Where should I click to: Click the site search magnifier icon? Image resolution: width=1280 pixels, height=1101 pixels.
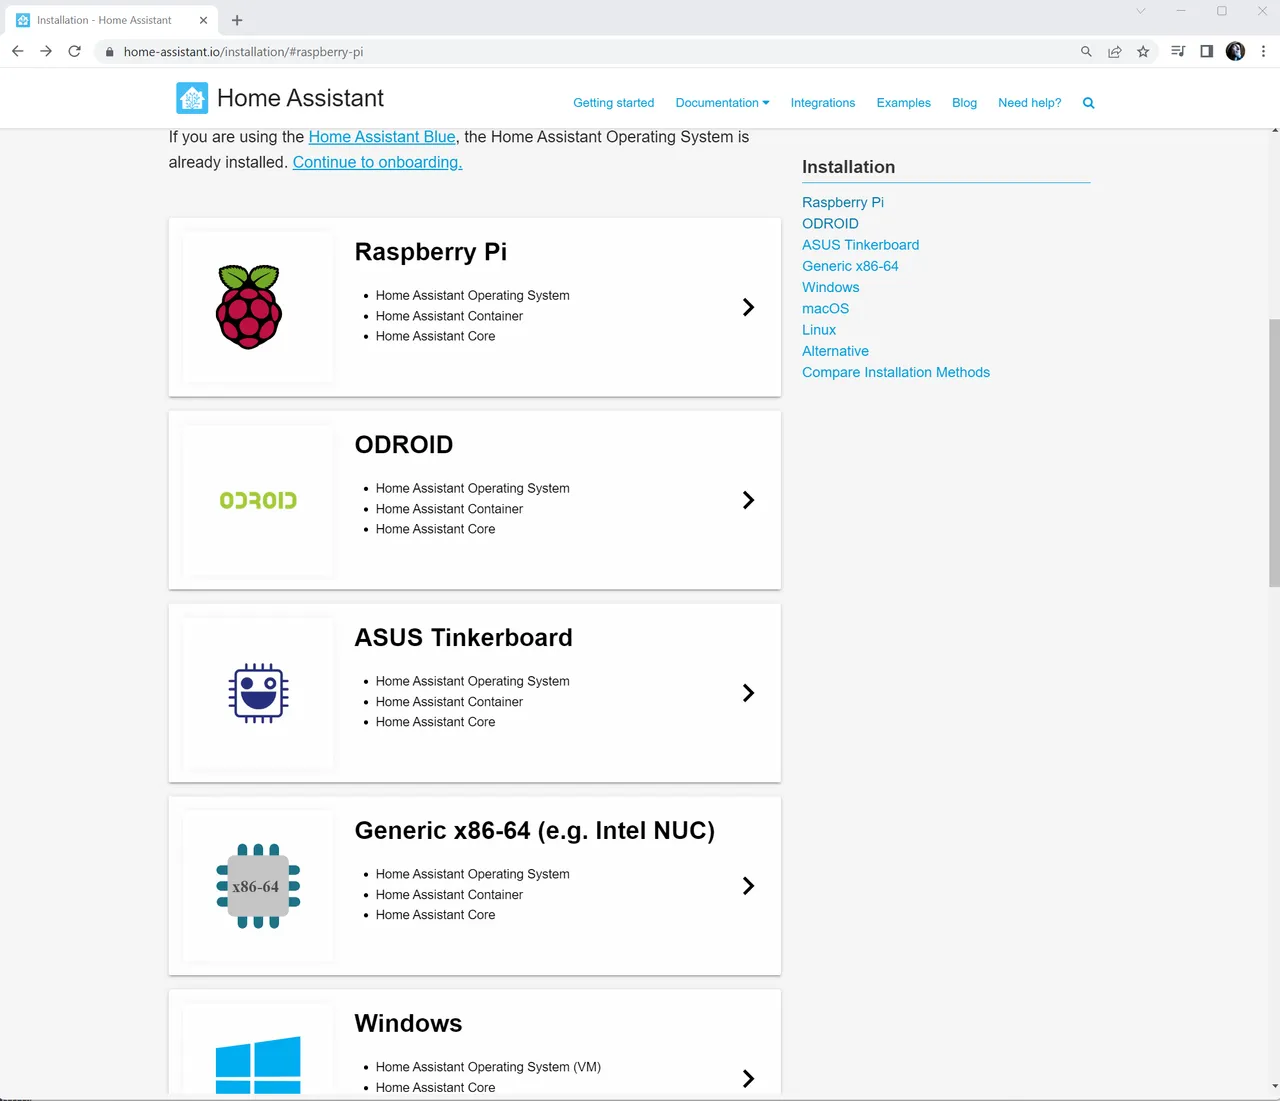click(x=1089, y=103)
